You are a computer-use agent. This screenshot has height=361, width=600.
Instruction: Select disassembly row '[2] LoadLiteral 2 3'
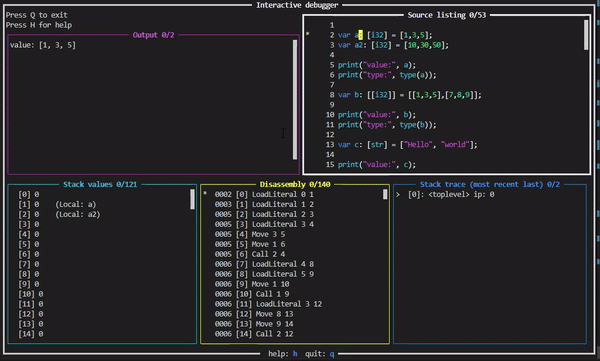coord(264,214)
